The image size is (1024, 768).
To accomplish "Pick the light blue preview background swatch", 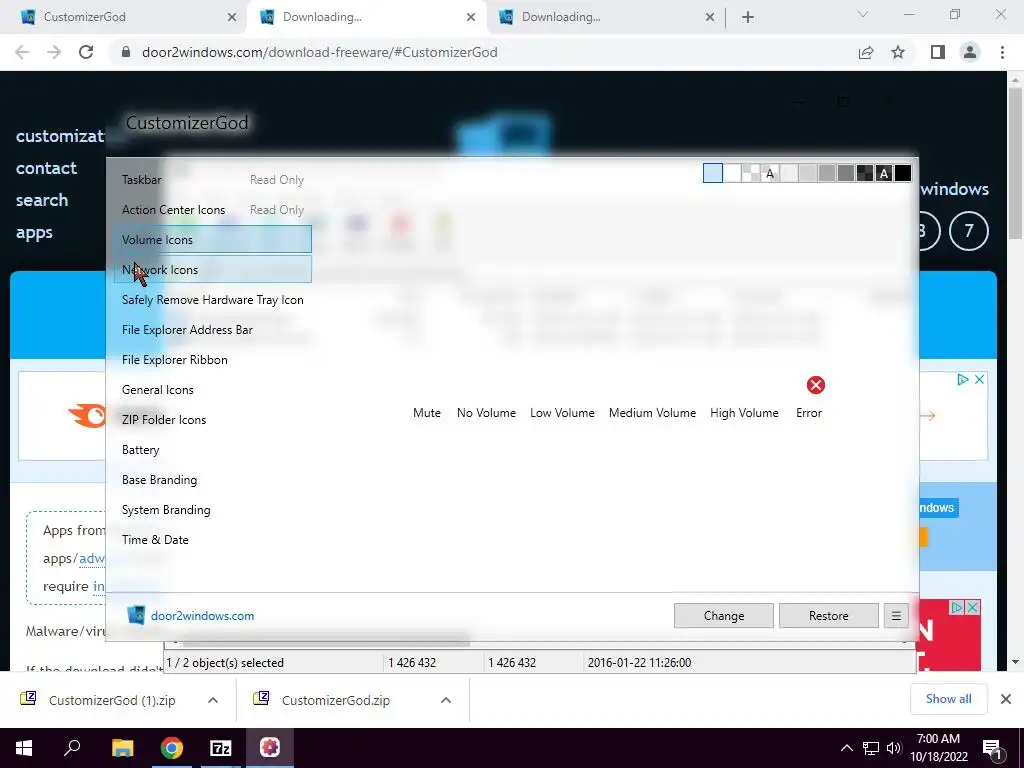I will click(x=712, y=173).
